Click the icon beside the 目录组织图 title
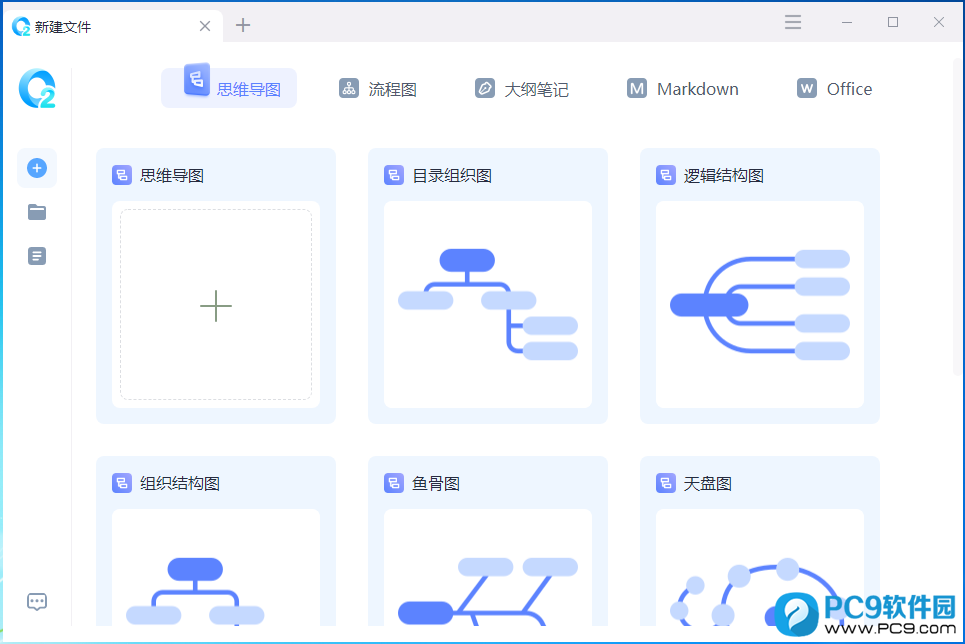Viewport: 965px width, 644px height. [394, 175]
